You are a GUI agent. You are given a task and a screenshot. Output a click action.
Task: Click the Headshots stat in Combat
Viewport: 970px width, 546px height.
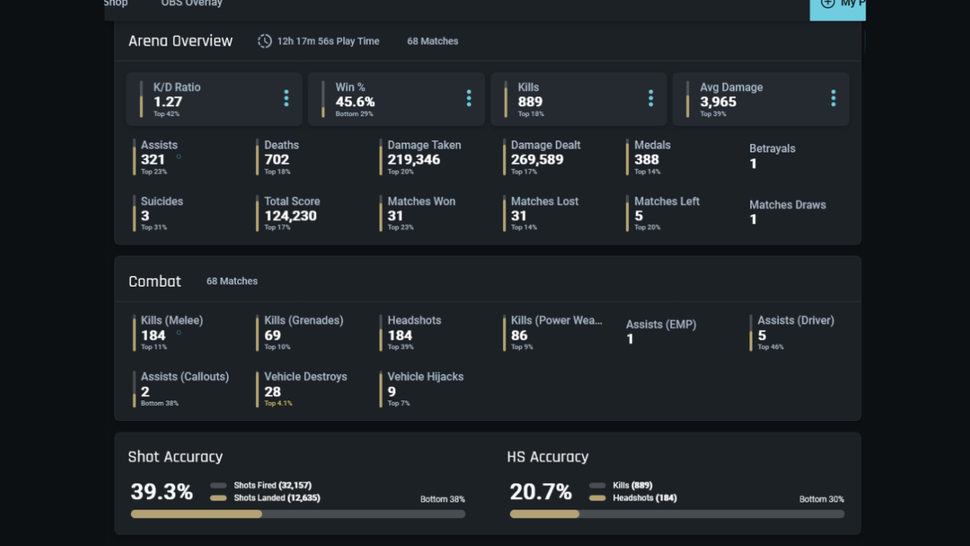(x=411, y=333)
